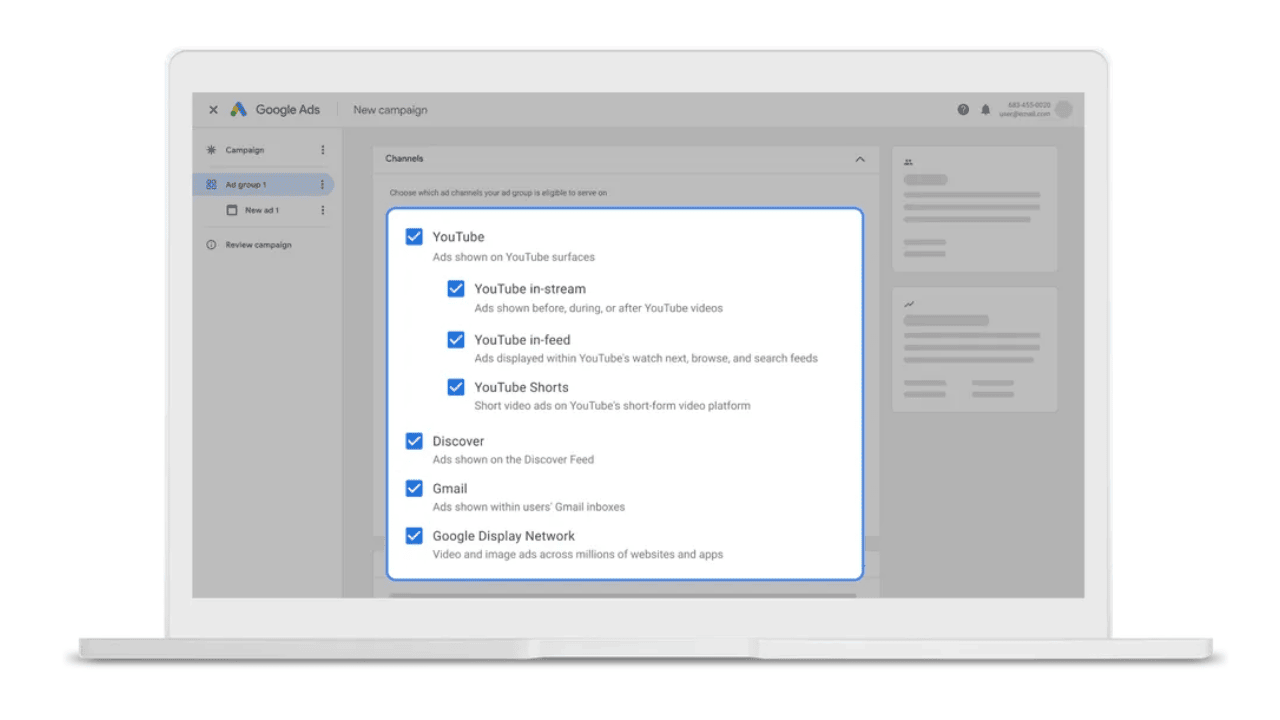Select Review campaign in the sidebar
Image resolution: width=1280 pixels, height=720 pixels.
coord(258,245)
